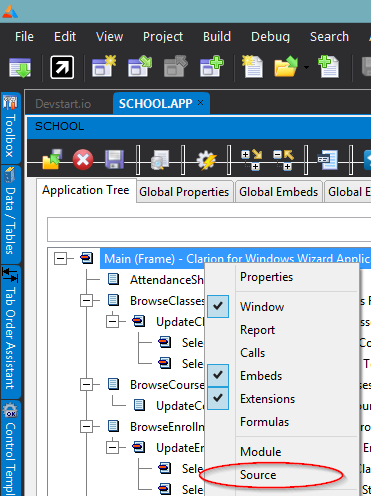Click the new solution icon with star

pos(104,66)
